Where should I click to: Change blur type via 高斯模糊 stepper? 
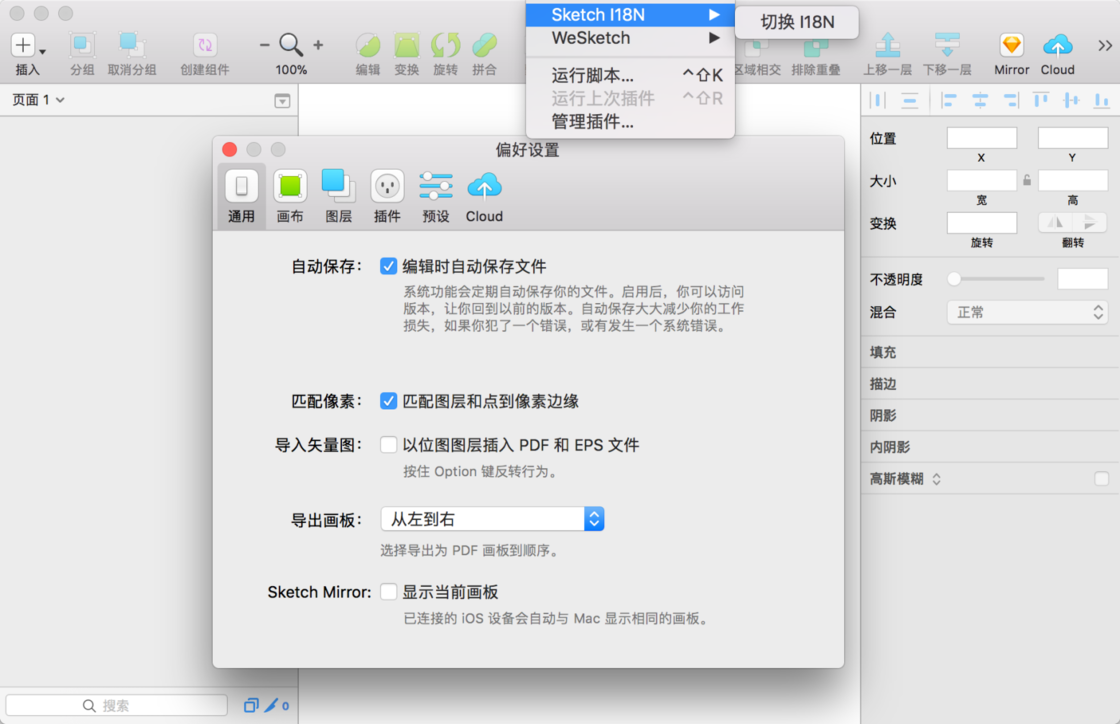[x=936, y=479]
